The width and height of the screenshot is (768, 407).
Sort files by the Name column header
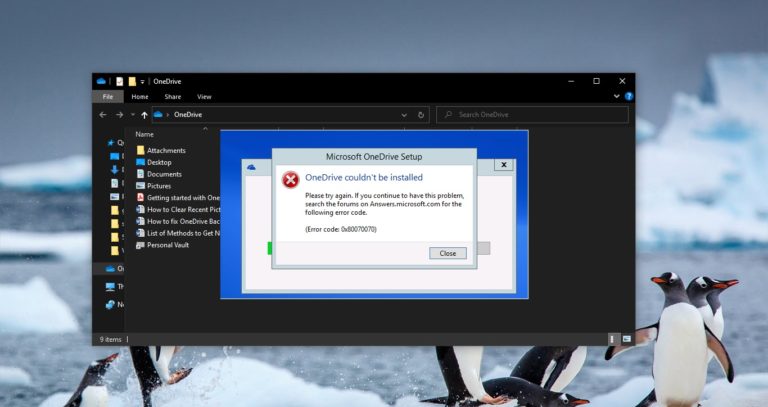(145, 134)
